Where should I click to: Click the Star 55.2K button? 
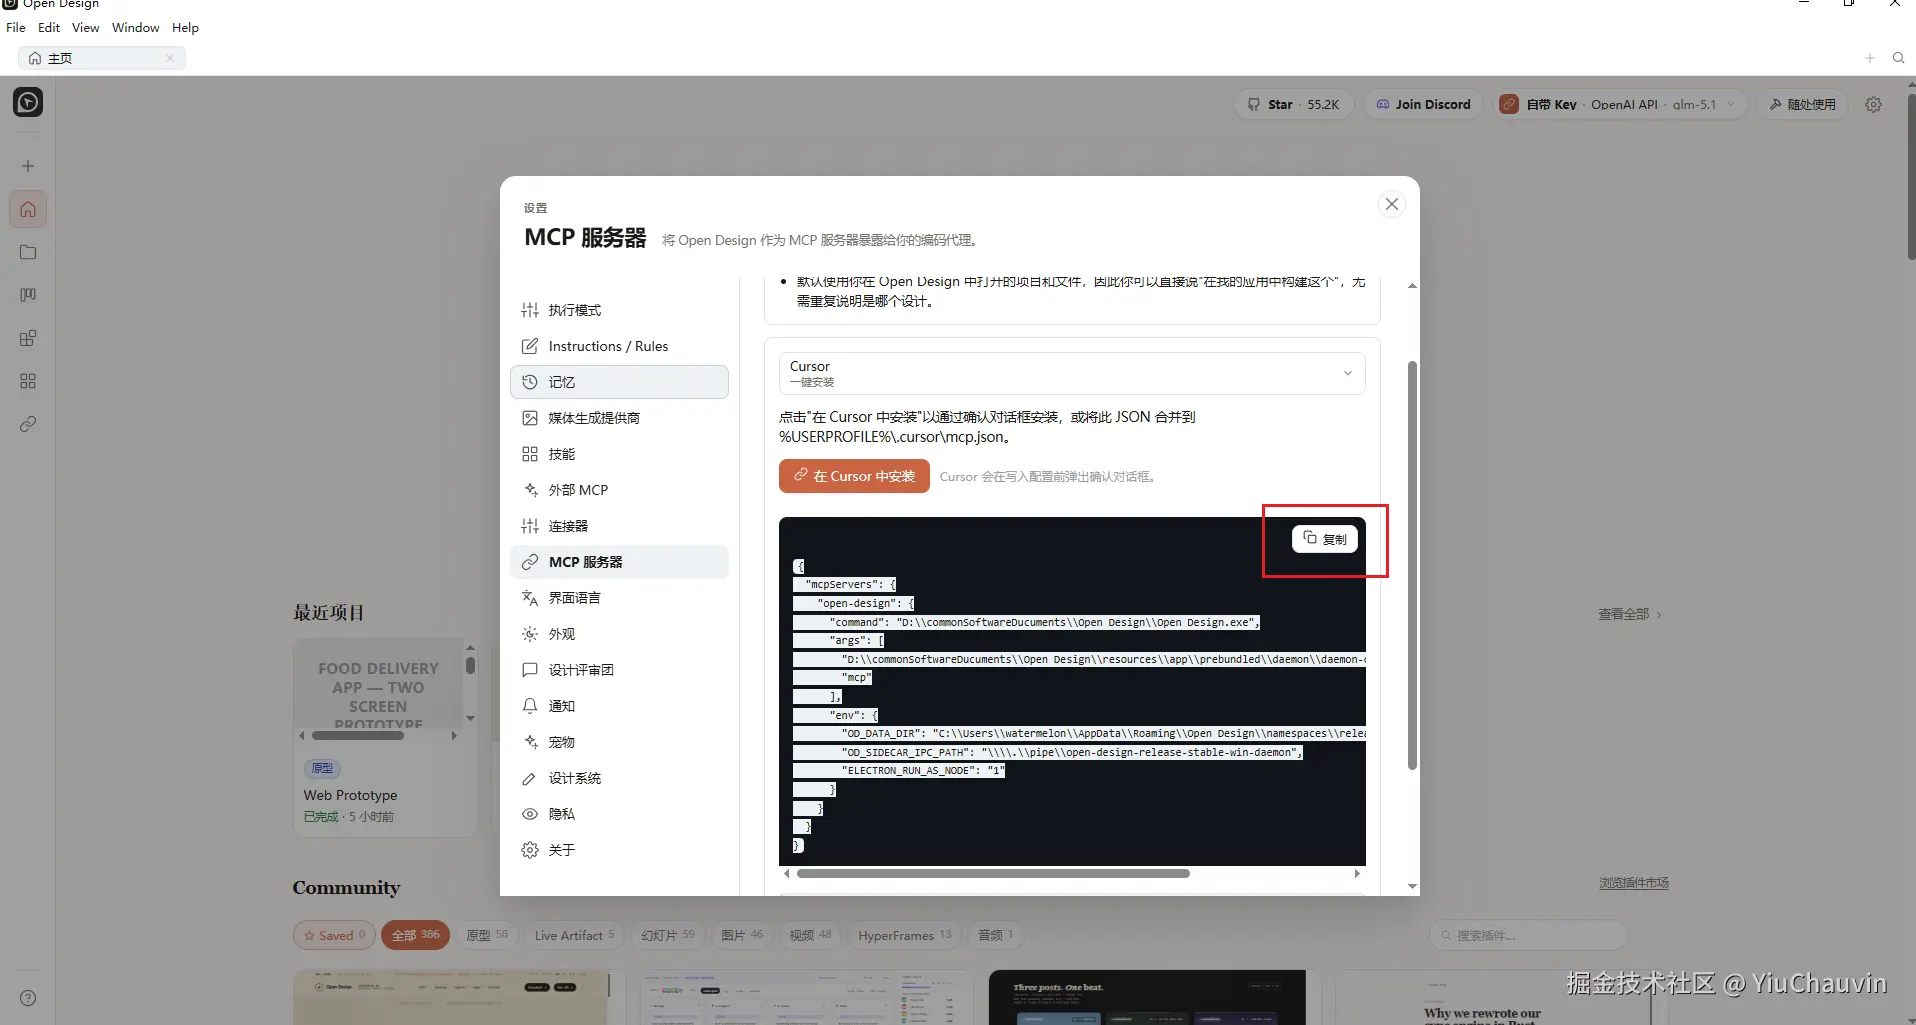point(1293,104)
